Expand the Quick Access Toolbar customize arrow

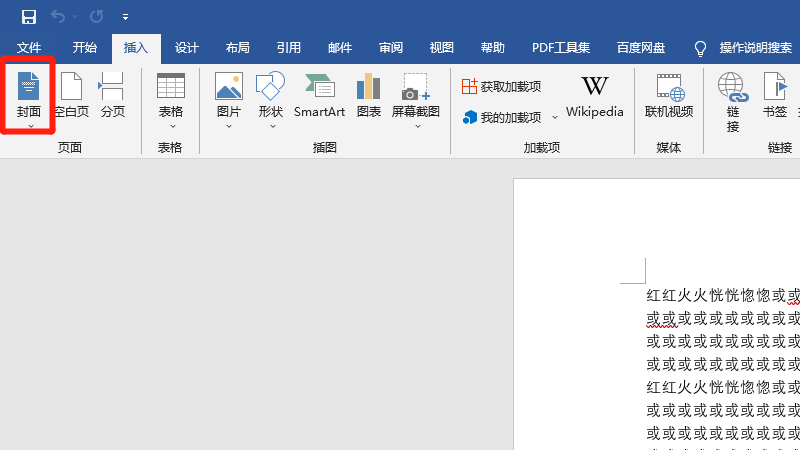[x=125, y=17]
